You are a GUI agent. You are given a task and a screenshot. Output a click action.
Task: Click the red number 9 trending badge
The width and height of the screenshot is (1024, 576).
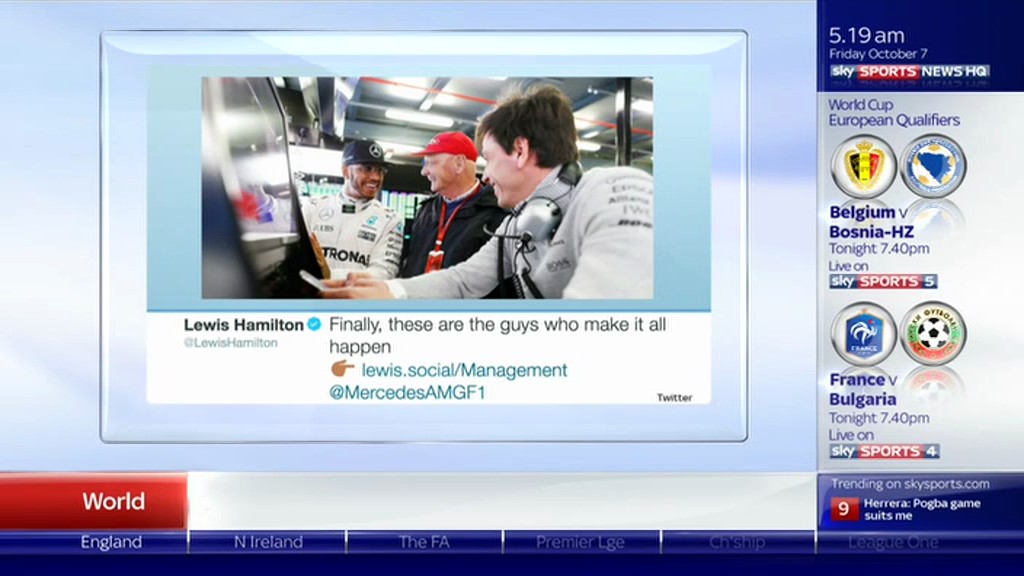point(844,509)
